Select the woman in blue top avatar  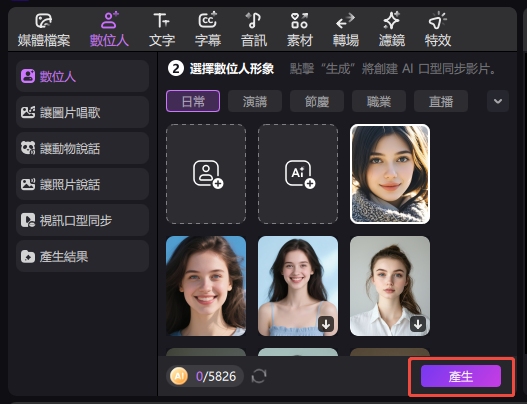click(x=298, y=286)
